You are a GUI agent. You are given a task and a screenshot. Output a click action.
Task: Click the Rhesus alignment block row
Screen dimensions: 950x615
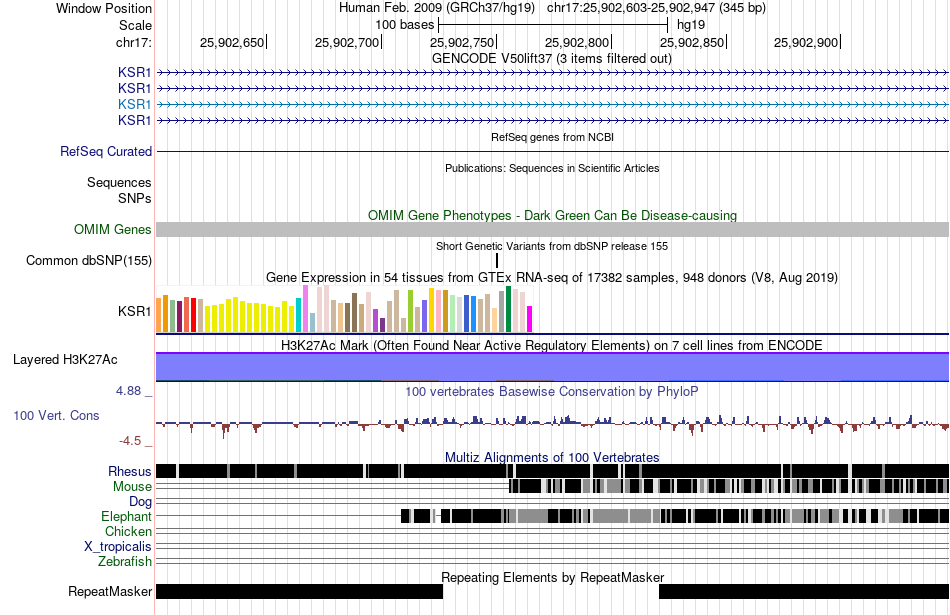553,471
